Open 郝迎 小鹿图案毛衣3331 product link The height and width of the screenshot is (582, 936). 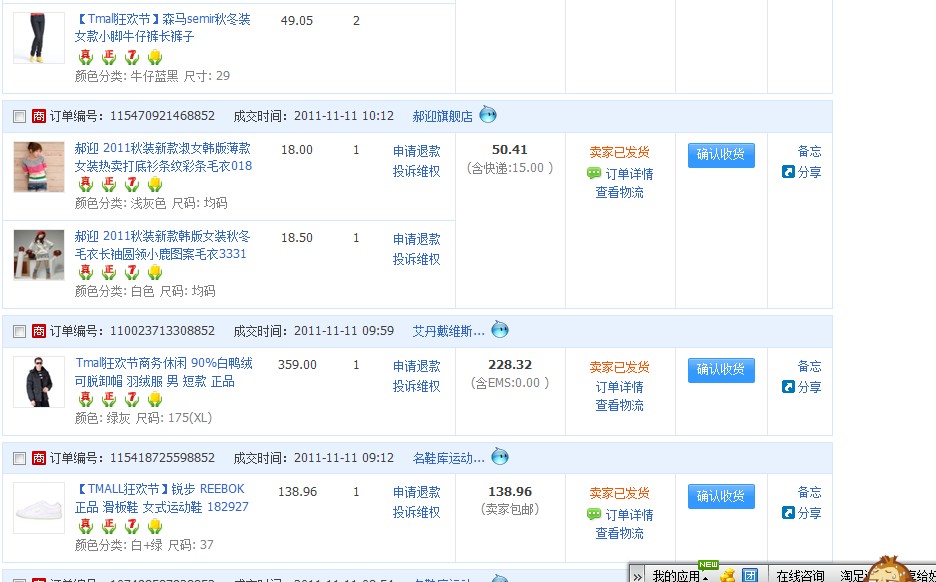point(162,245)
